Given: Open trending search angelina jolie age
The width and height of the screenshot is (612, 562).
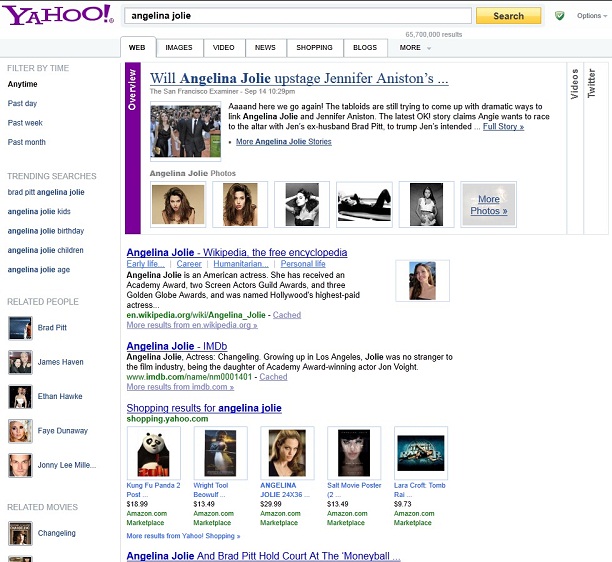Looking at the screenshot, I should pos(39,270).
